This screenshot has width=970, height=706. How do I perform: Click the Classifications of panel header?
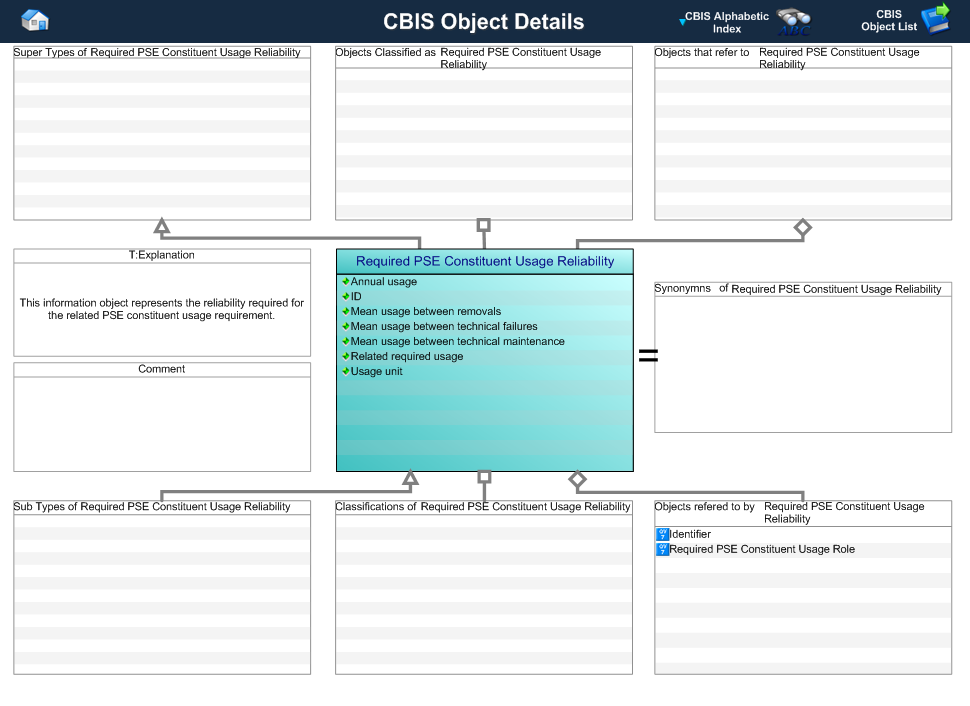pos(483,507)
